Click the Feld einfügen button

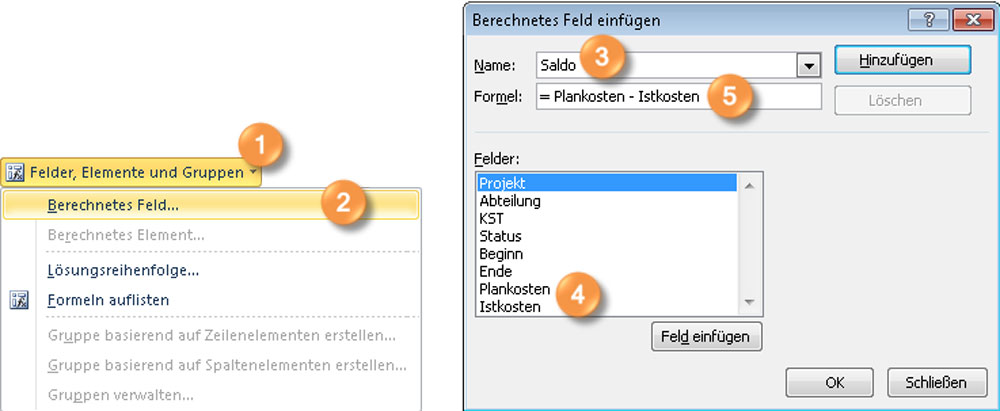(706, 336)
